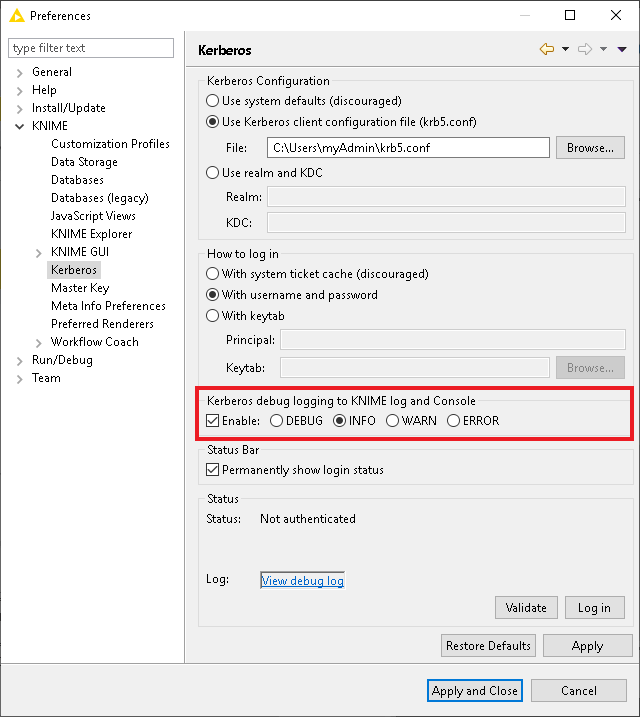Screen dimensions: 640x717
Task: Select Kerberos in the preferences tree
Action: [x=74, y=270]
